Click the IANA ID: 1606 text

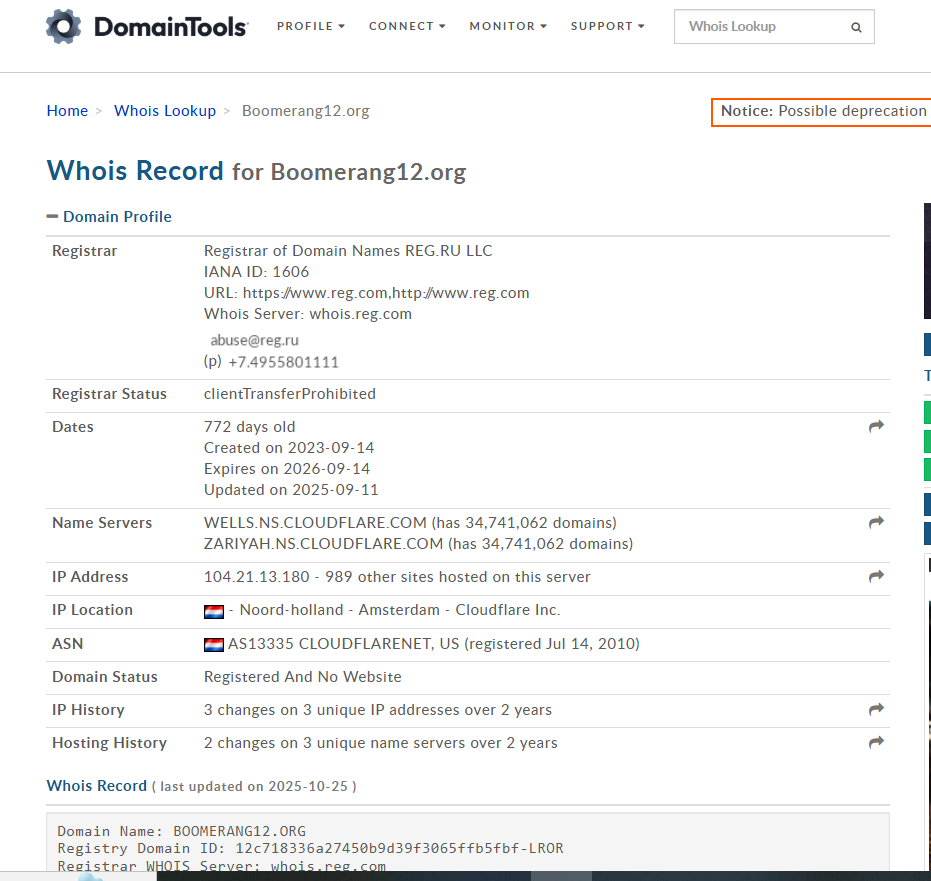[x=256, y=272]
